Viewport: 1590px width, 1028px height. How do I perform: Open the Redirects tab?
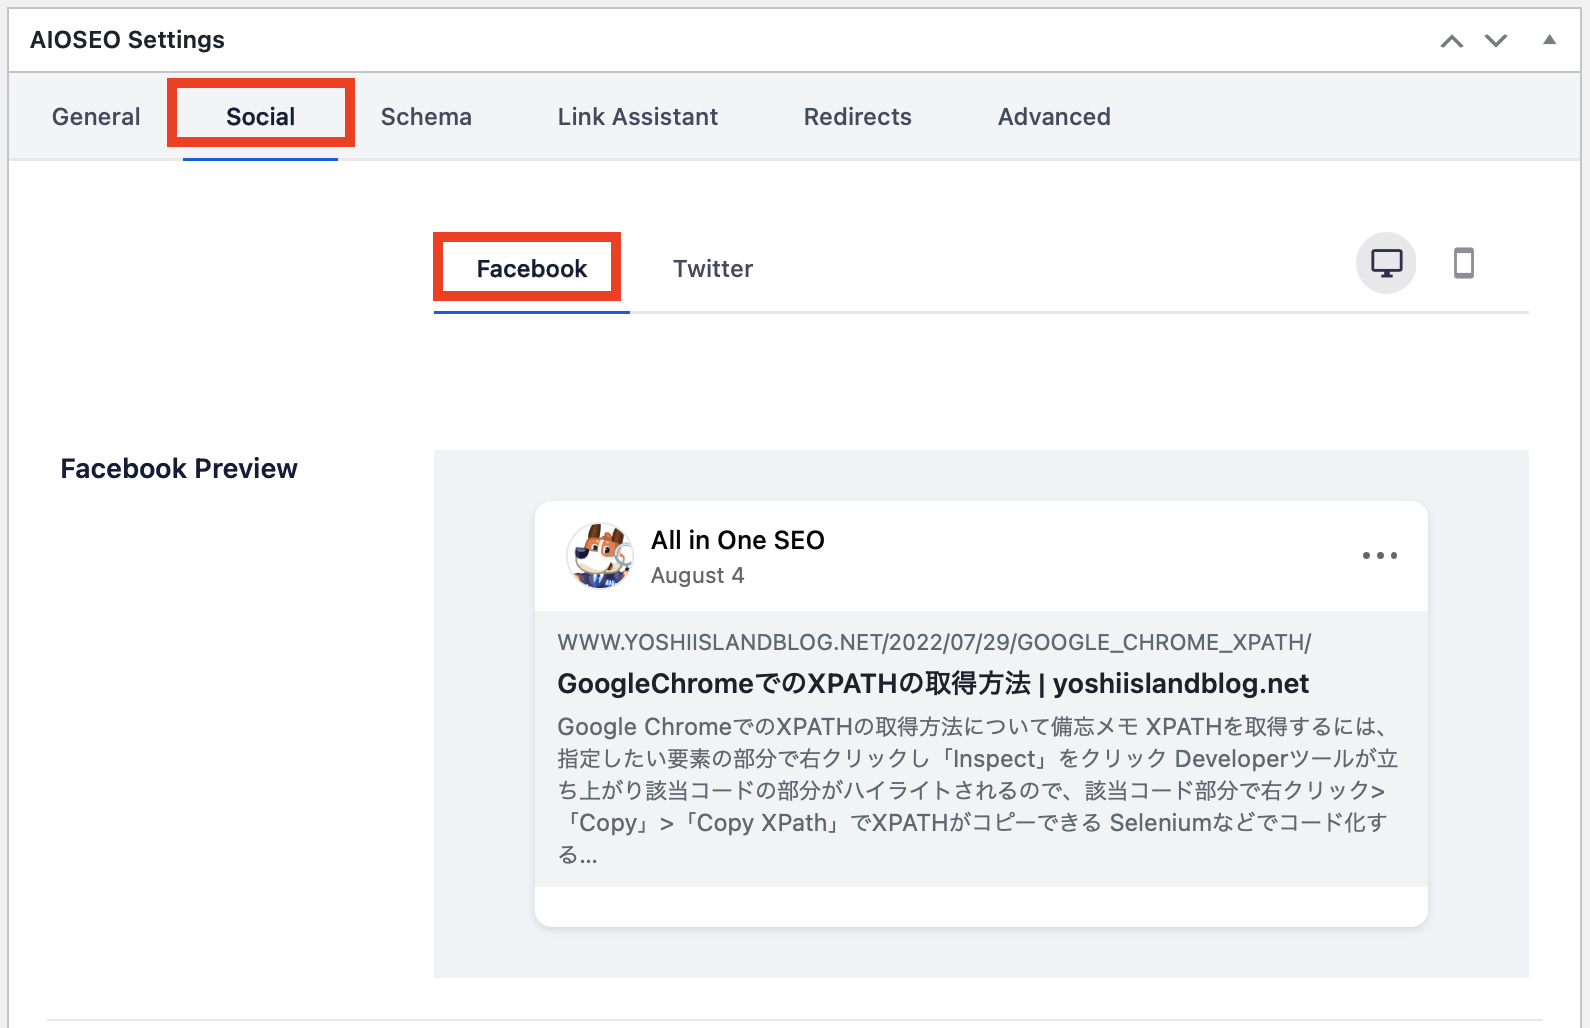pyautogui.click(x=858, y=117)
